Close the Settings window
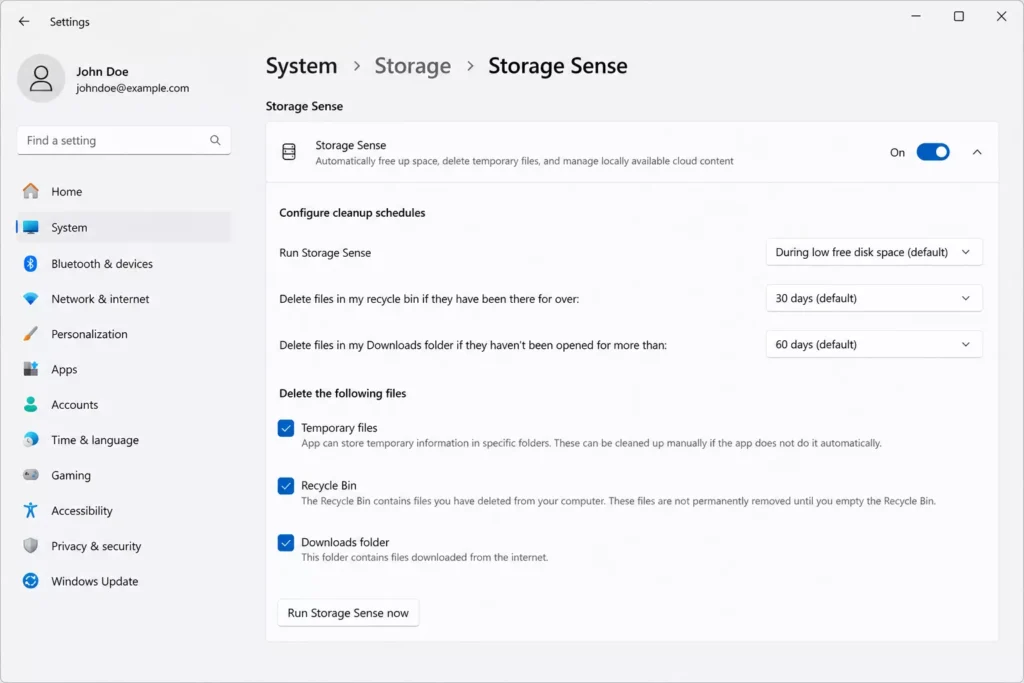Image resolution: width=1024 pixels, height=683 pixels. pyautogui.click(x=1001, y=16)
